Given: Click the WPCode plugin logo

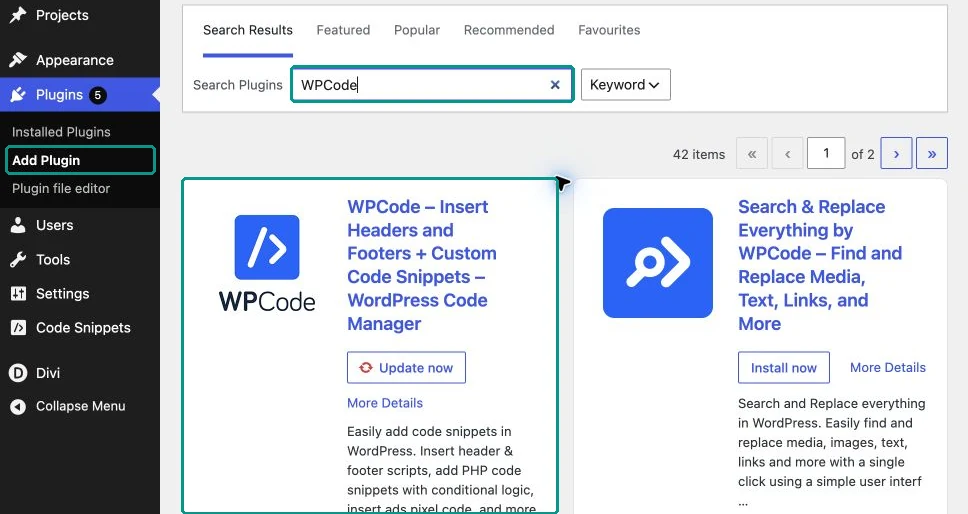Looking at the screenshot, I should (x=267, y=263).
